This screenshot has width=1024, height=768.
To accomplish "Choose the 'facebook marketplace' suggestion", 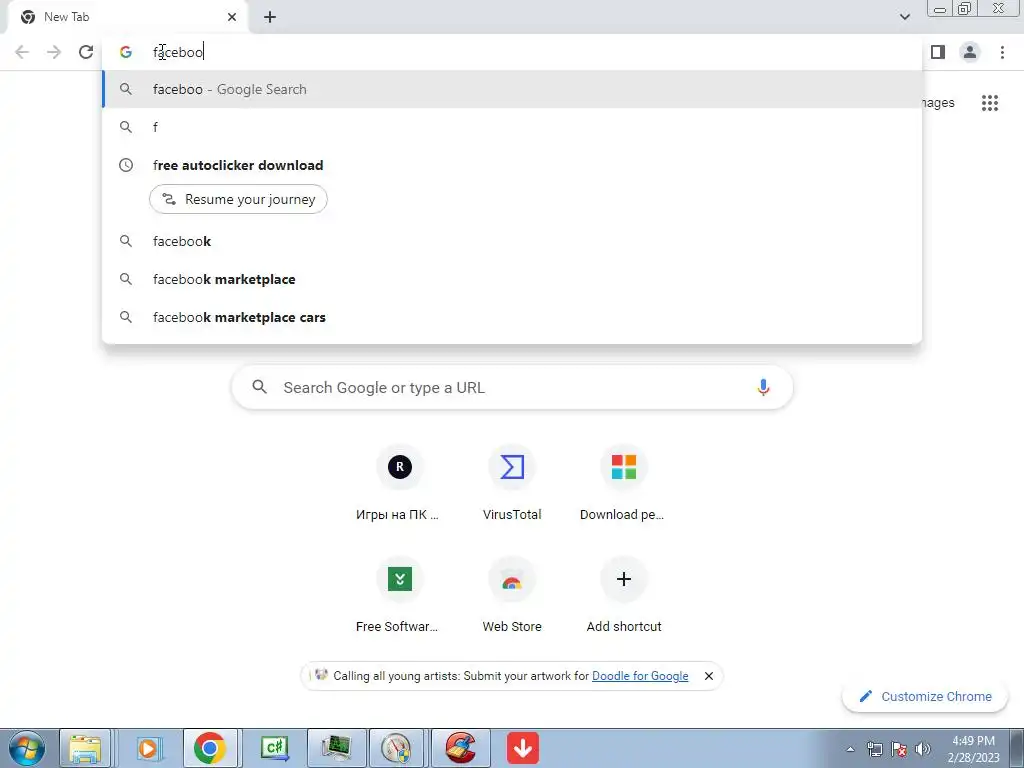I will click(x=512, y=279).
